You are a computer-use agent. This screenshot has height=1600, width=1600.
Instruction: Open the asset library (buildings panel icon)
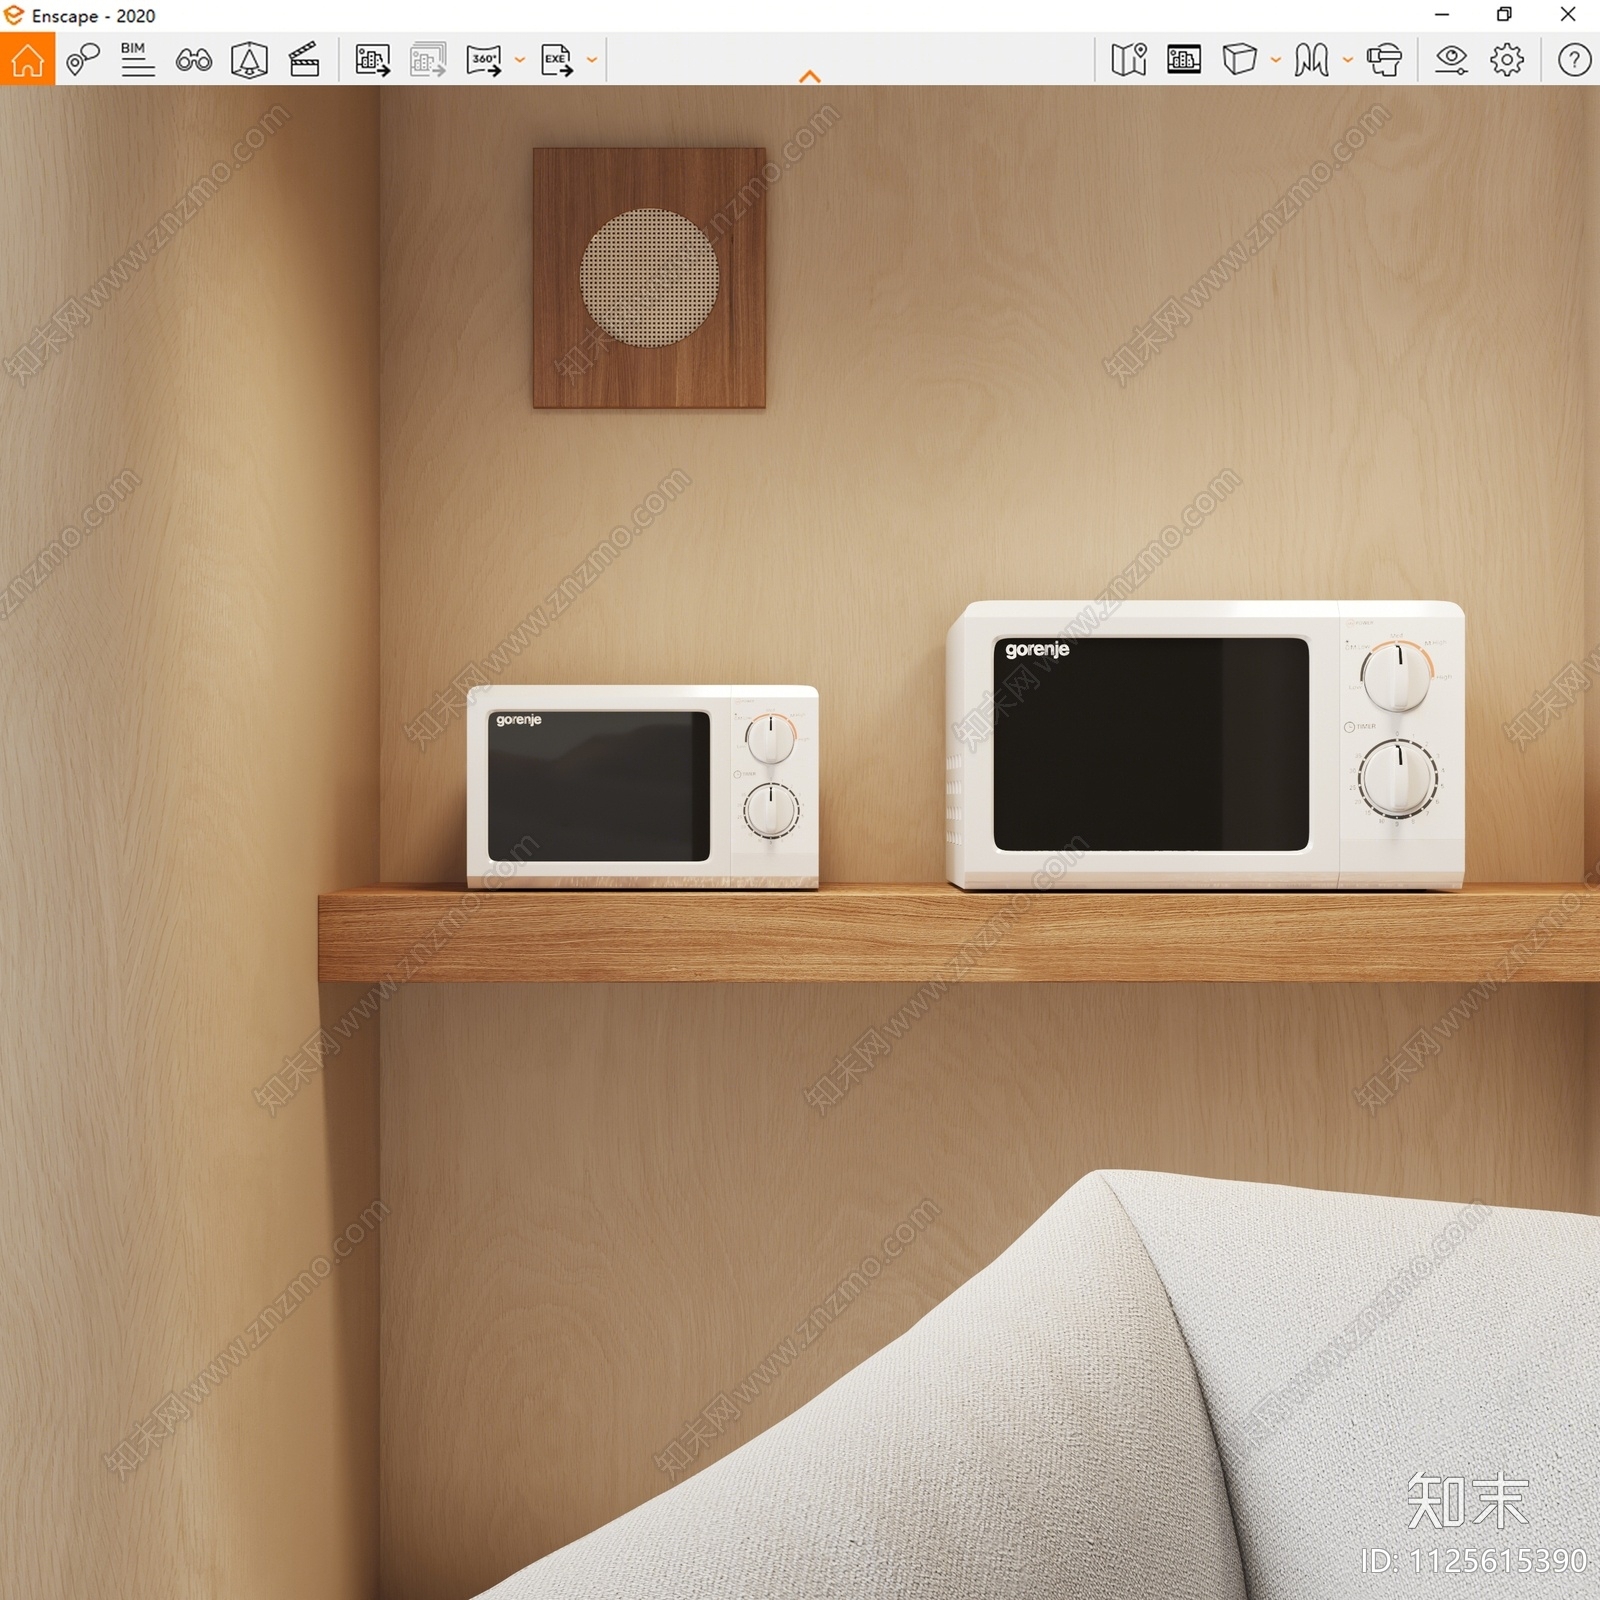point(1184,60)
